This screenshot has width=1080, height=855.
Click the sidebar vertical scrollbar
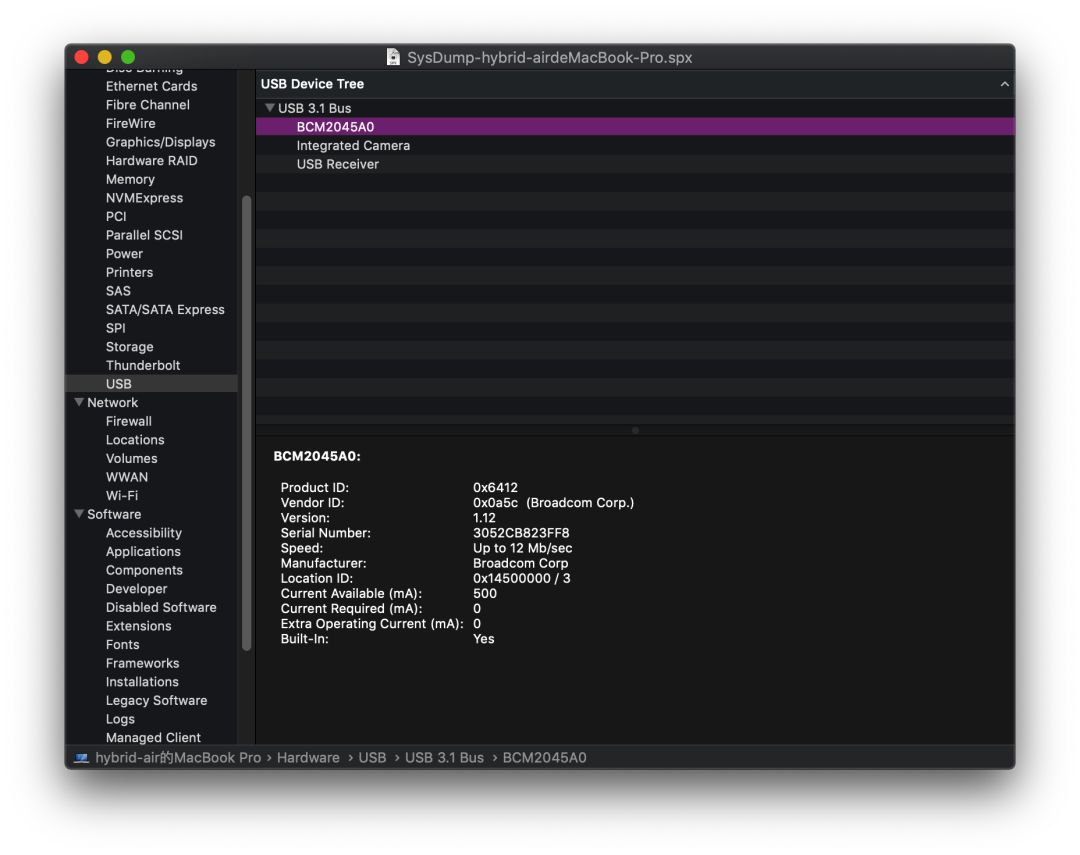[246, 423]
